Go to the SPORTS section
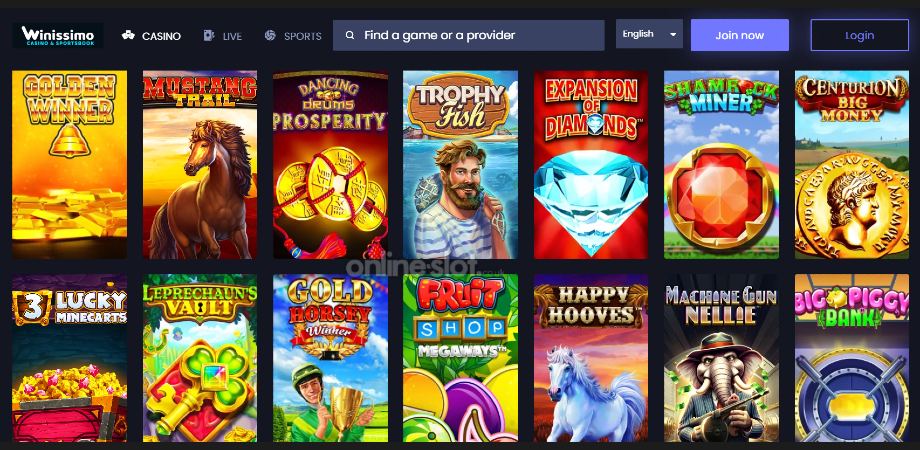Image resolution: width=920 pixels, height=450 pixels. (303, 36)
